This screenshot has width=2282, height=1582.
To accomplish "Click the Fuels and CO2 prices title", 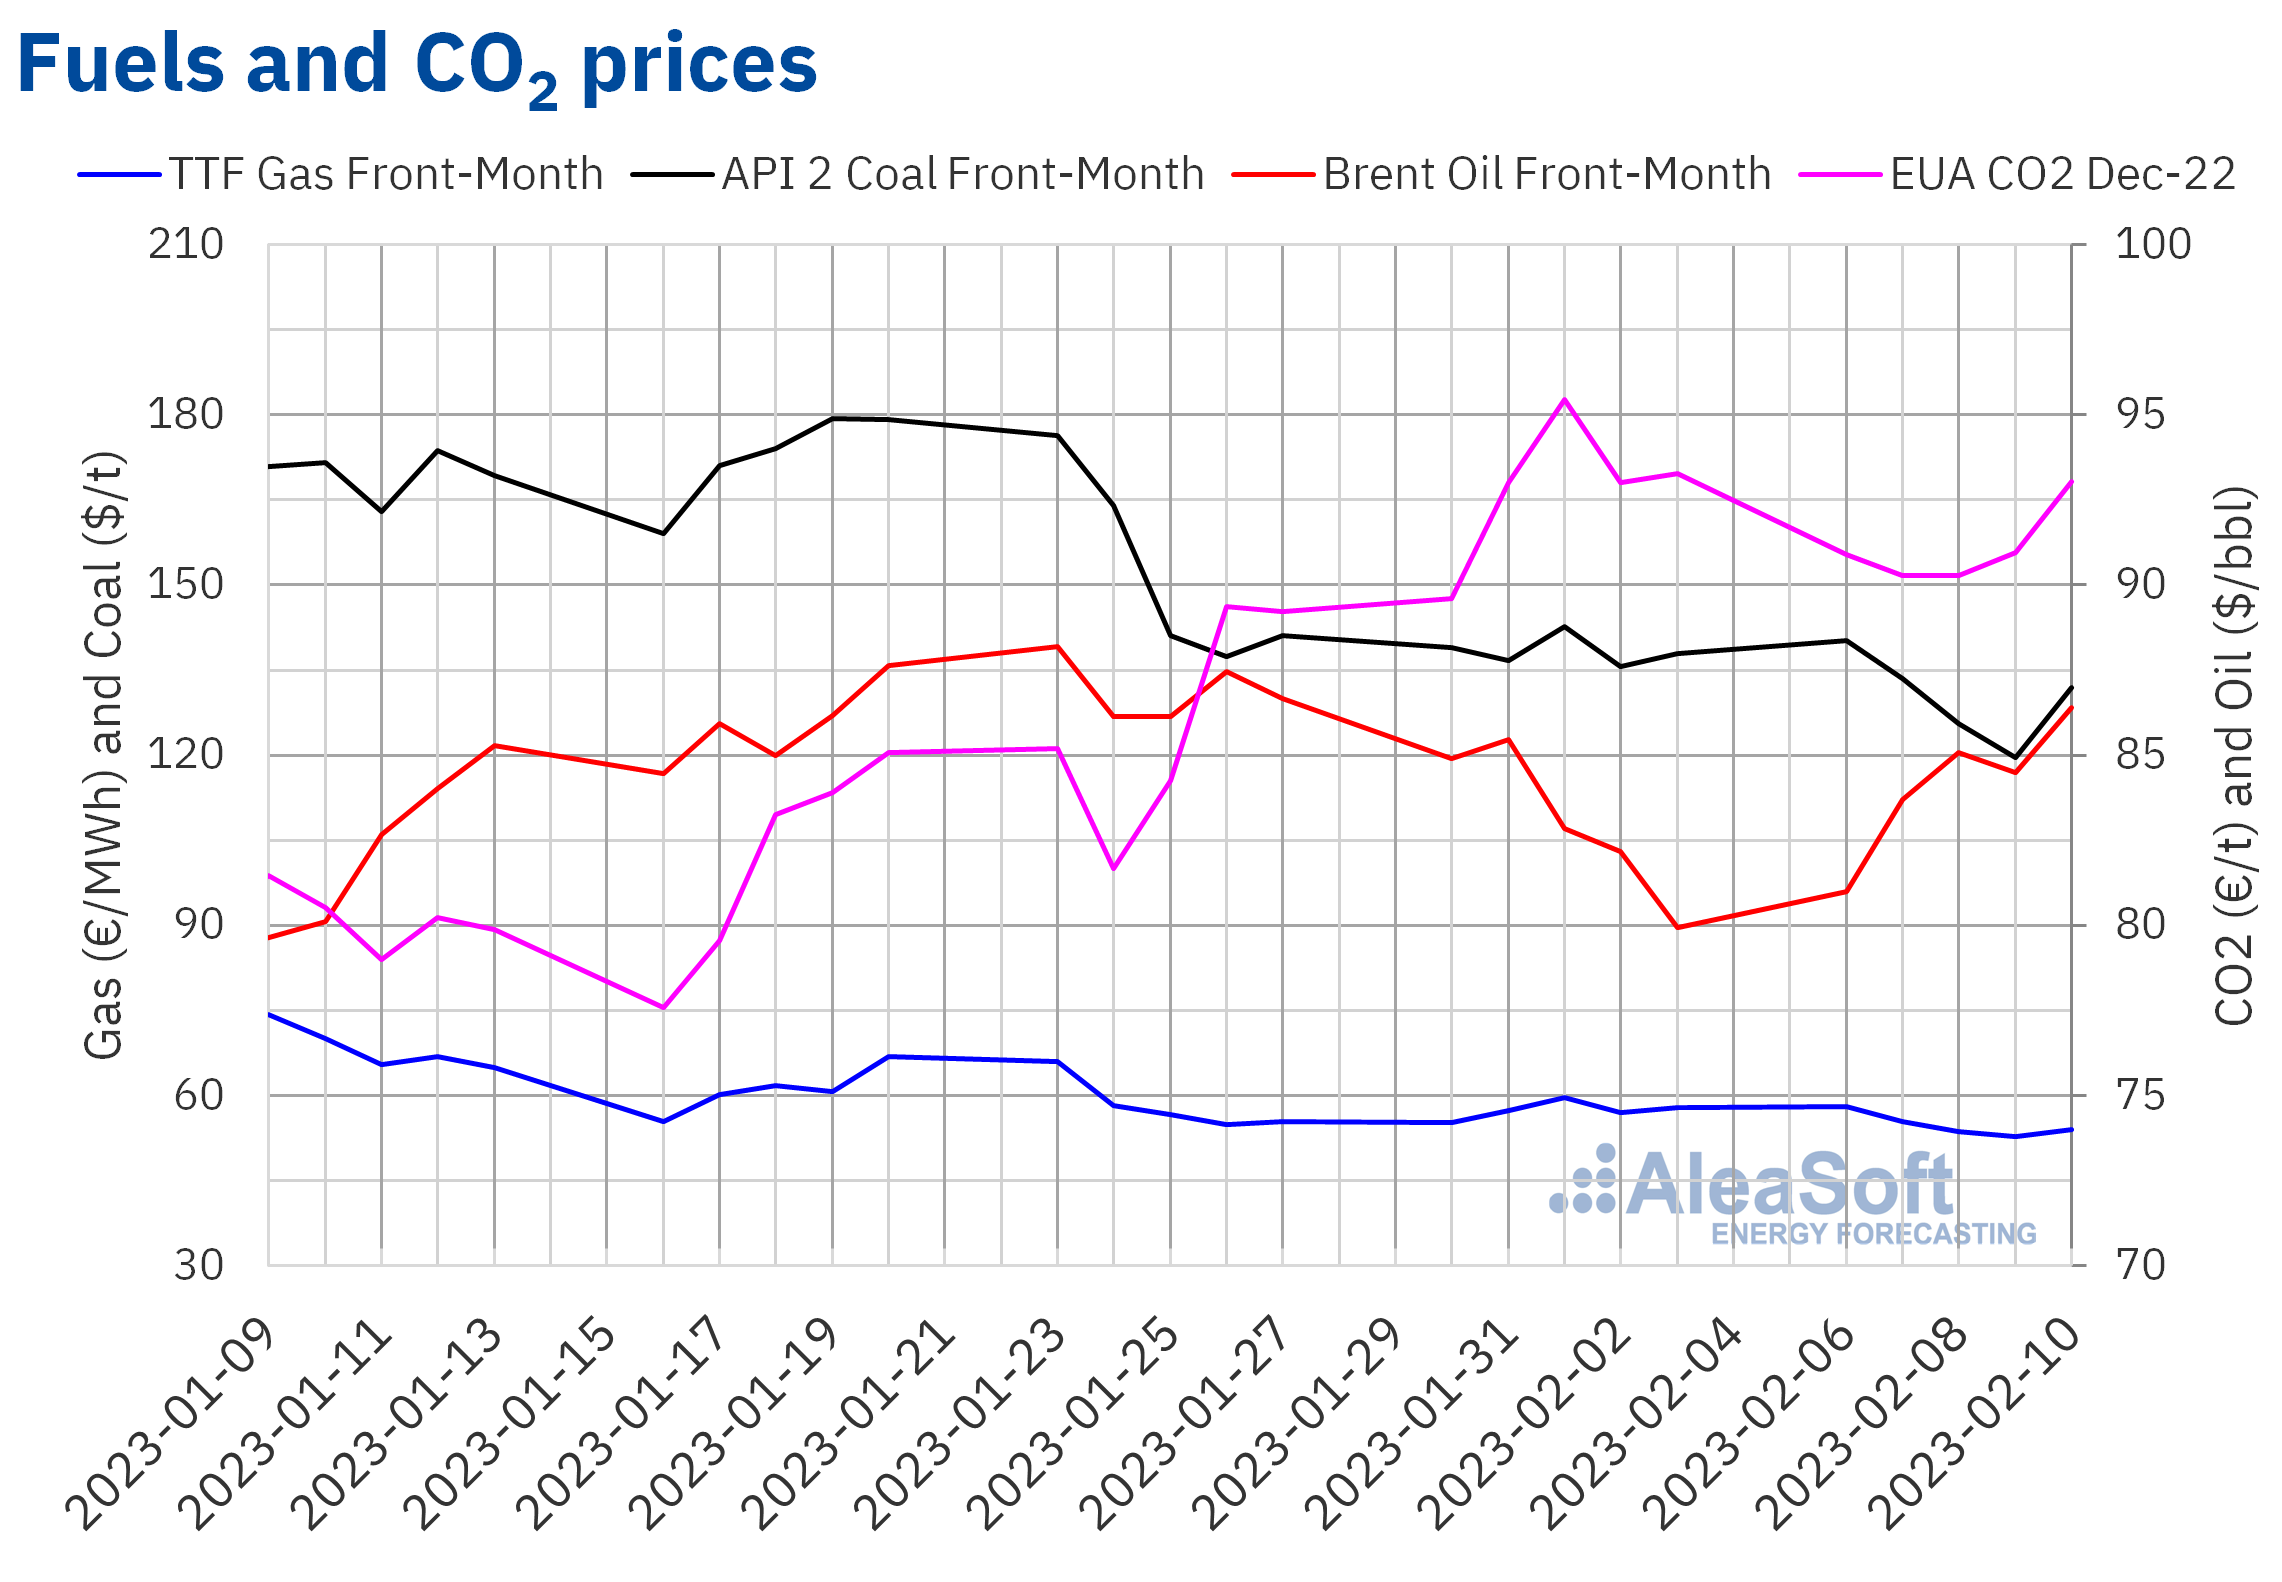I will 417,65.
